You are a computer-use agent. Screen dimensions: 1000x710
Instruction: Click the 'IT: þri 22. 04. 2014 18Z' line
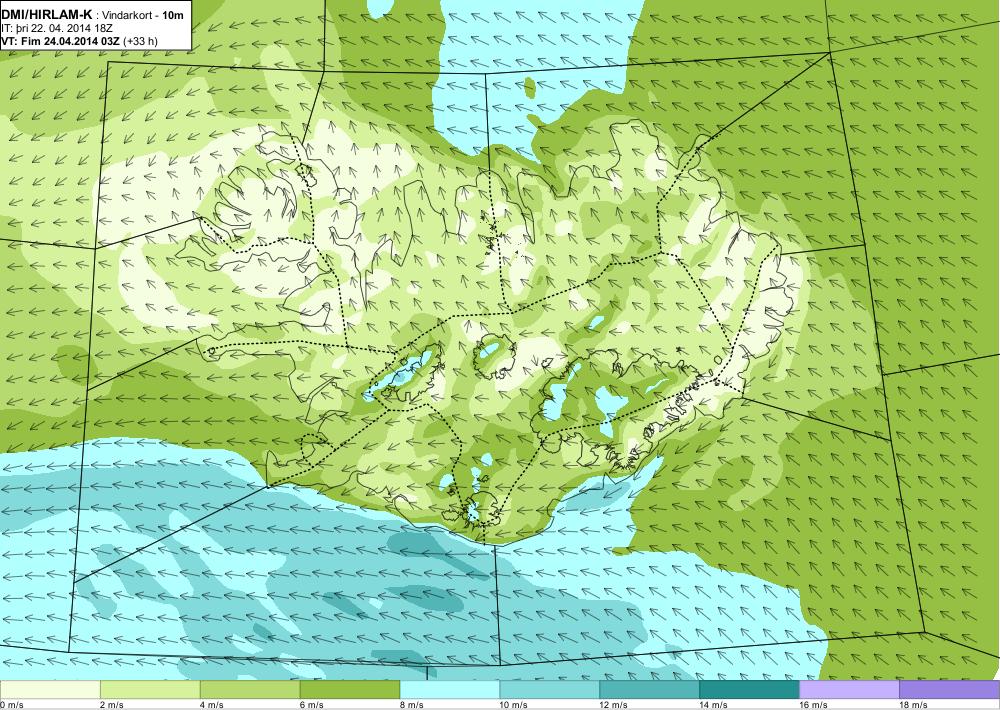coord(57,28)
